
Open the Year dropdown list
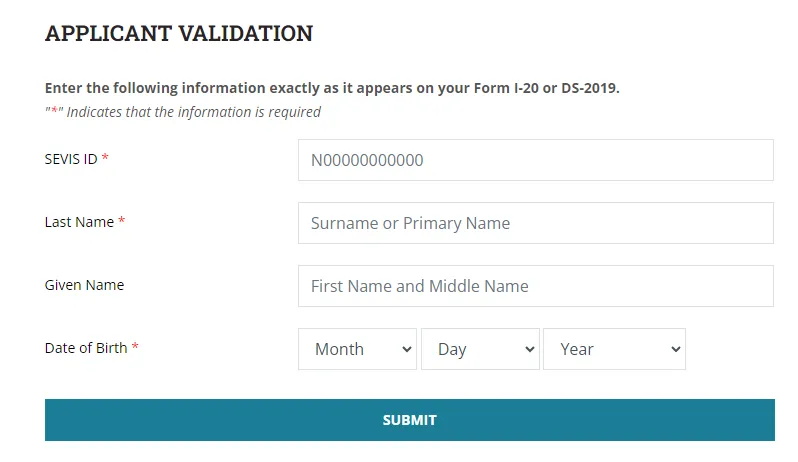pos(614,349)
